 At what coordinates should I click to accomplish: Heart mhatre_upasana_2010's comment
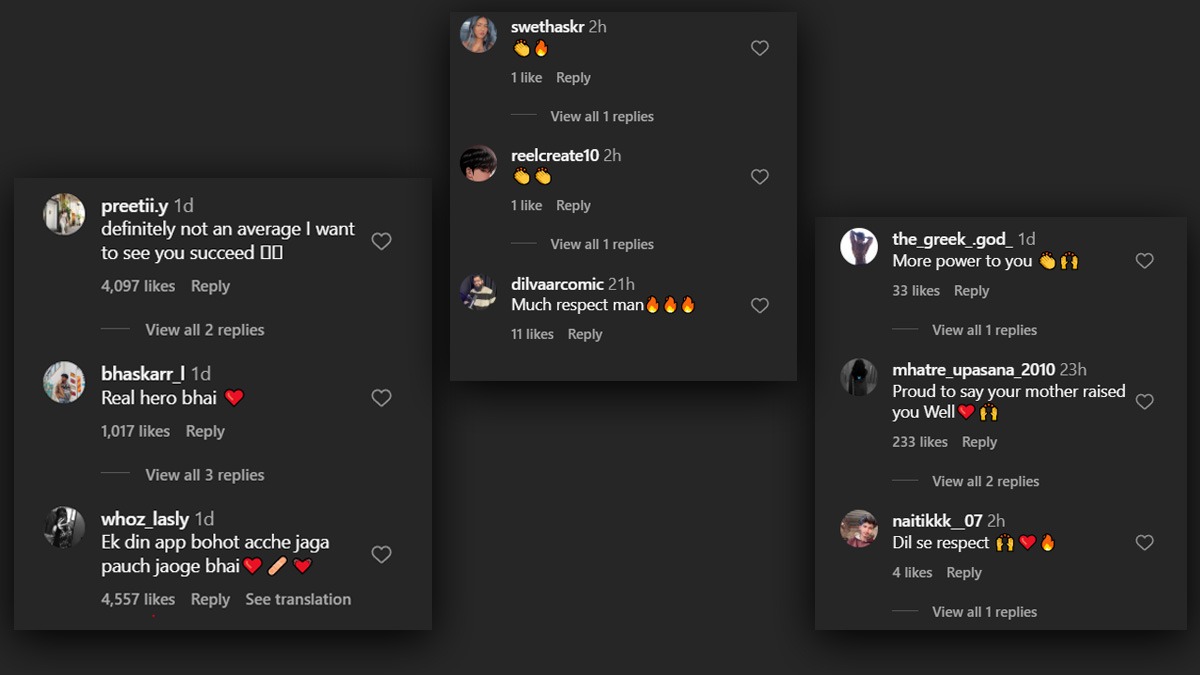click(x=1145, y=401)
